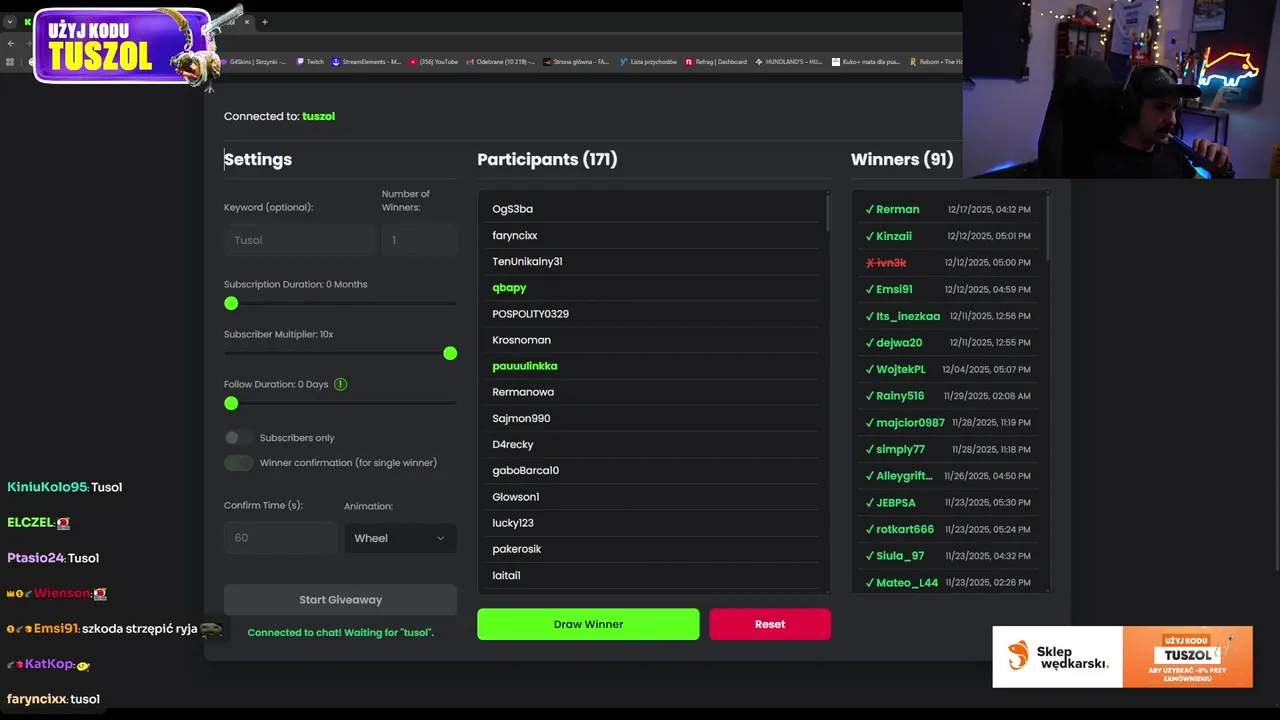Toggle the Subscribers only switch
Viewport: 1280px width, 720px height.
238,437
